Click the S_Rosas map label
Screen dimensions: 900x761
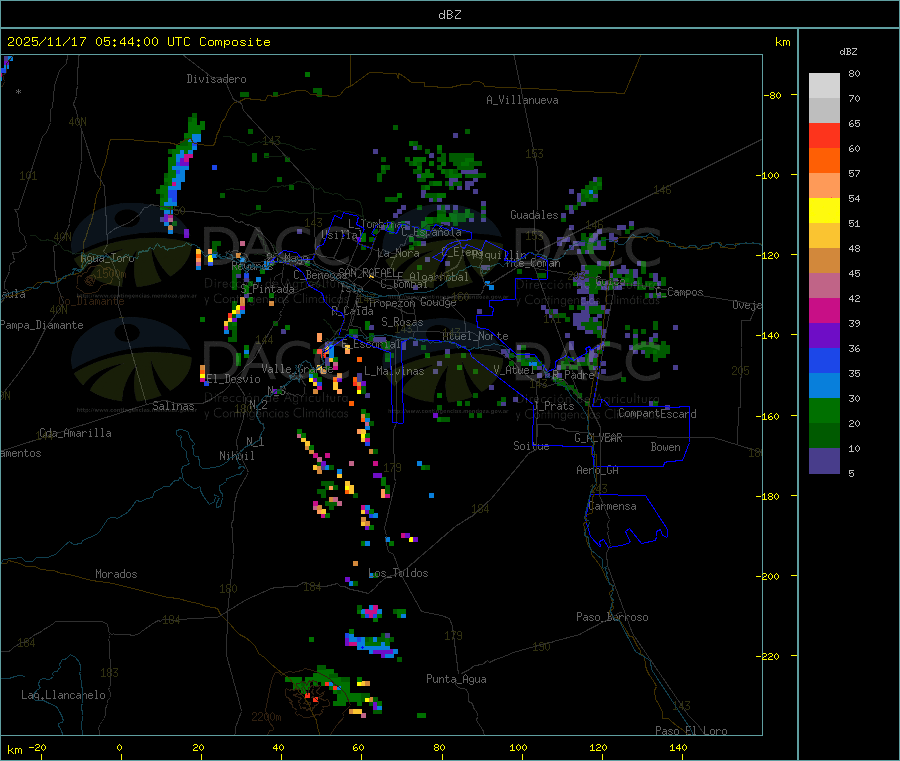402,322
